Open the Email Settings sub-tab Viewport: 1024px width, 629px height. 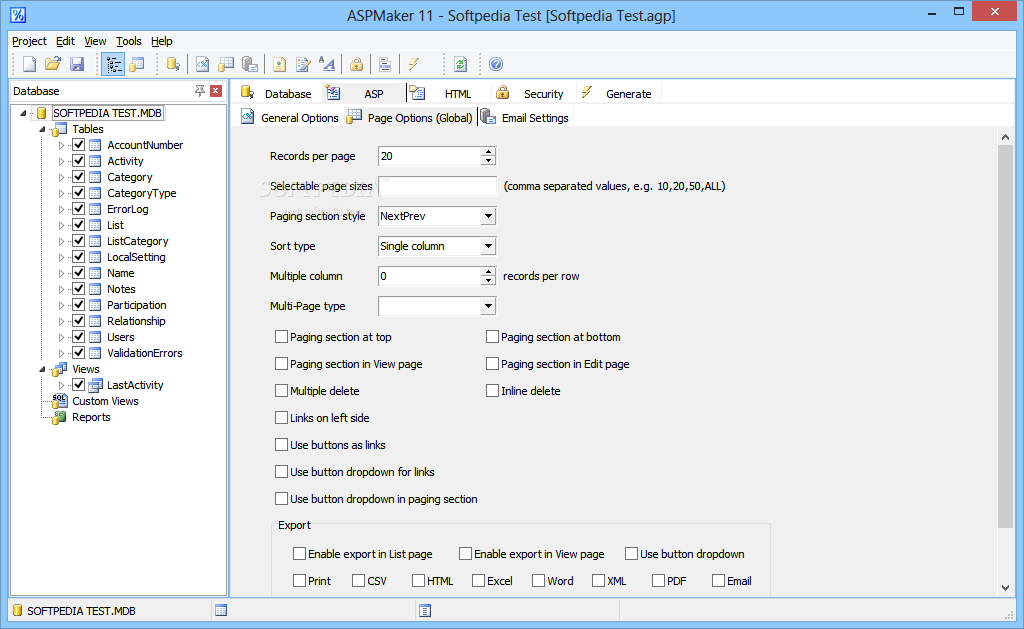tap(525, 118)
